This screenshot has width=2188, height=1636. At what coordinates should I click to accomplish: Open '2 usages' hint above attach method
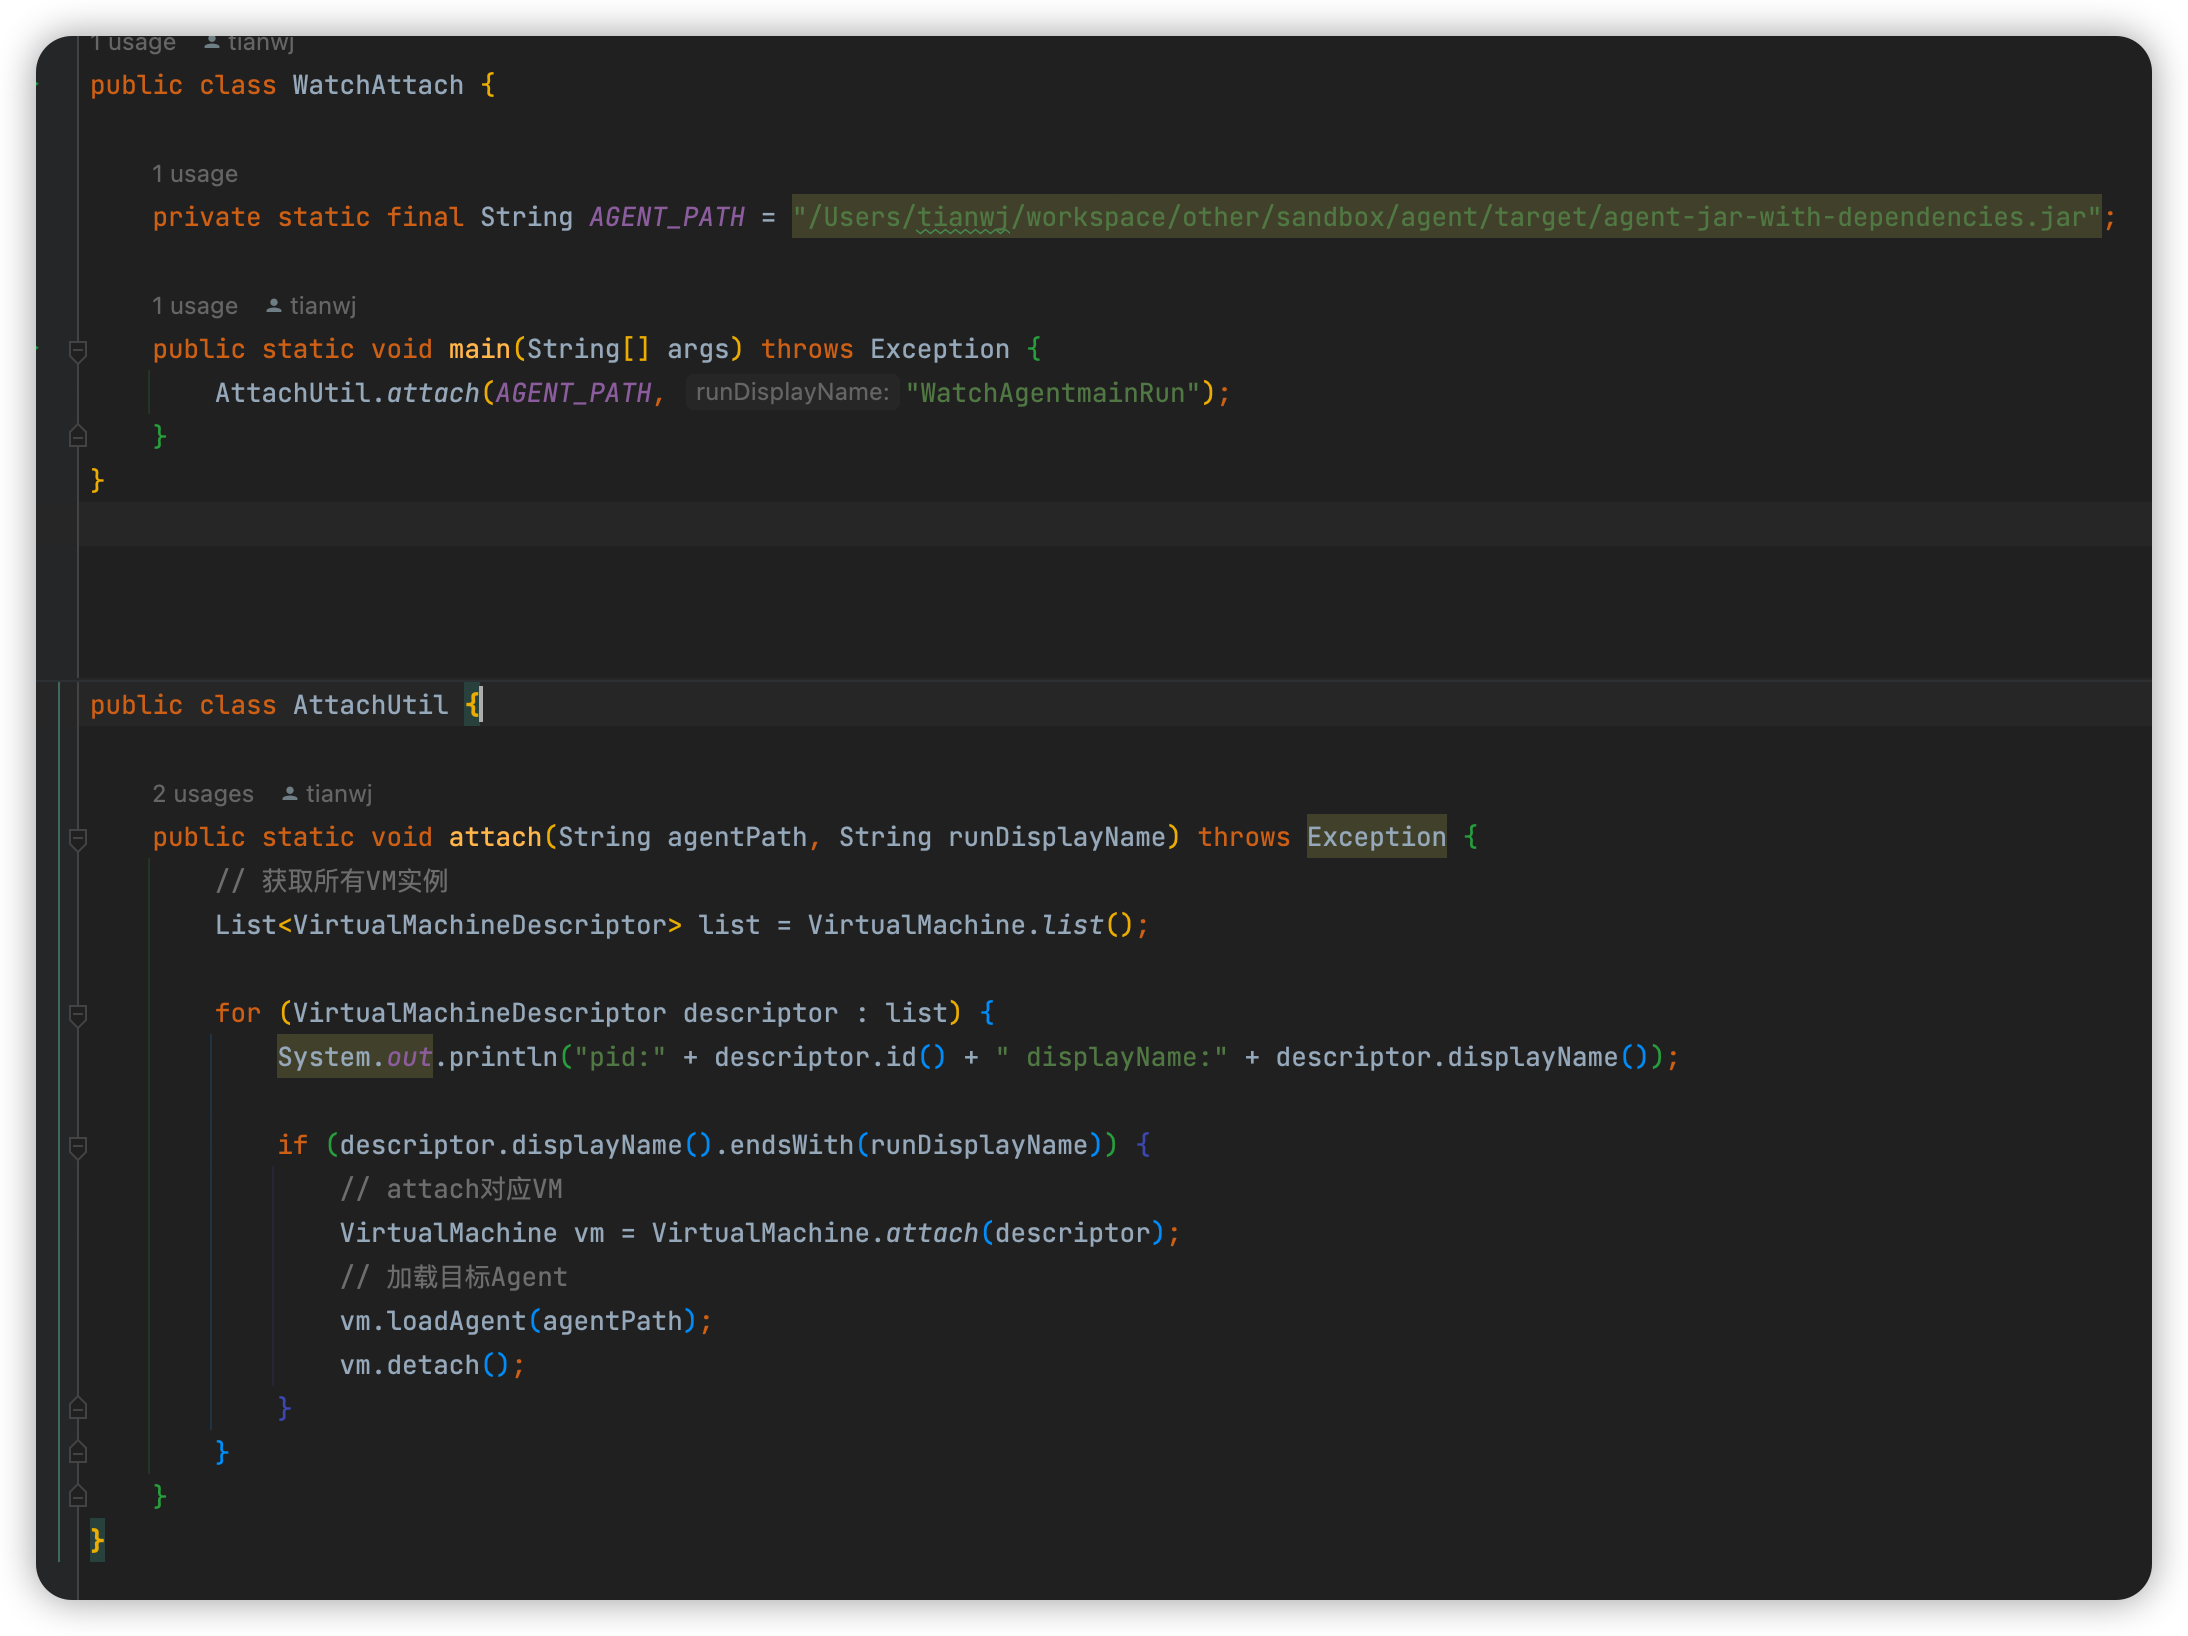(203, 794)
